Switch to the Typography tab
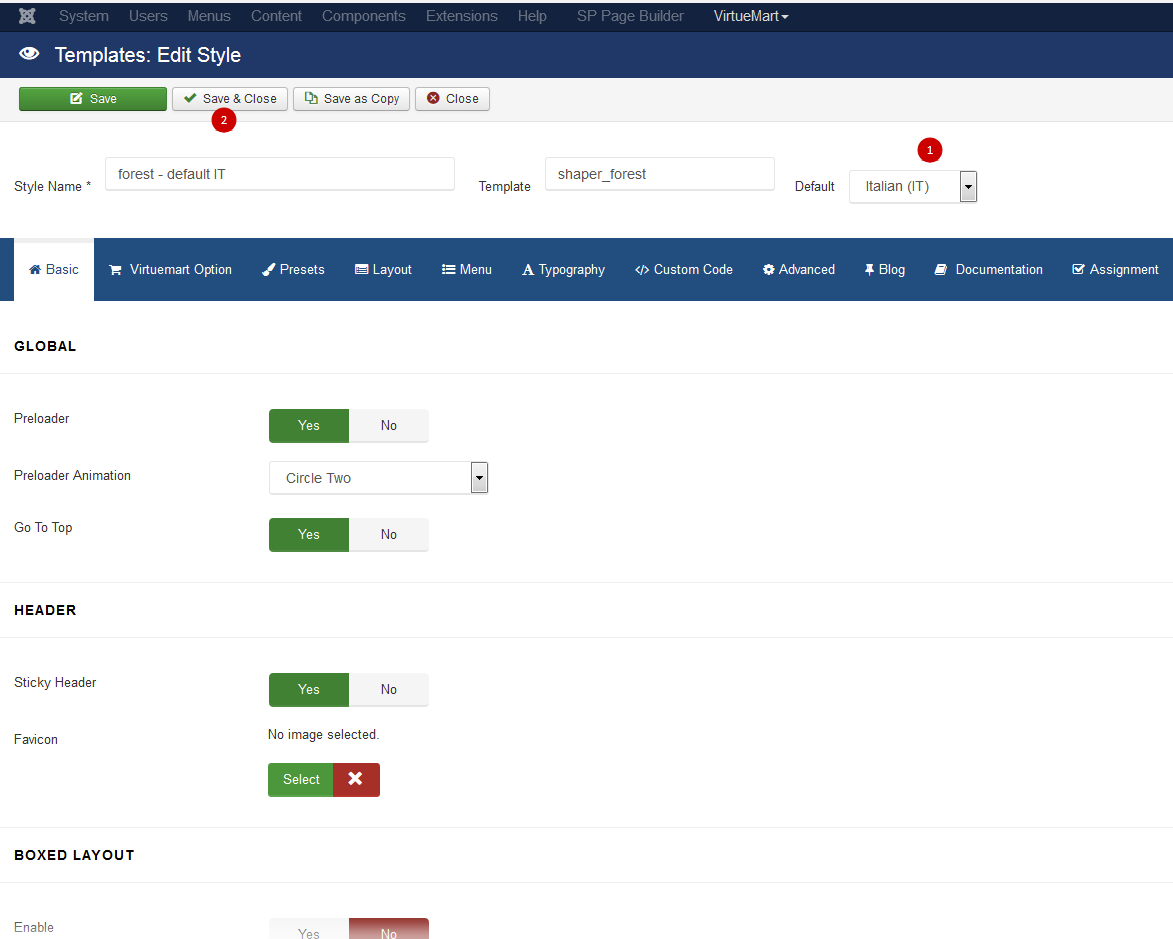The height and width of the screenshot is (939, 1173). pos(563,269)
